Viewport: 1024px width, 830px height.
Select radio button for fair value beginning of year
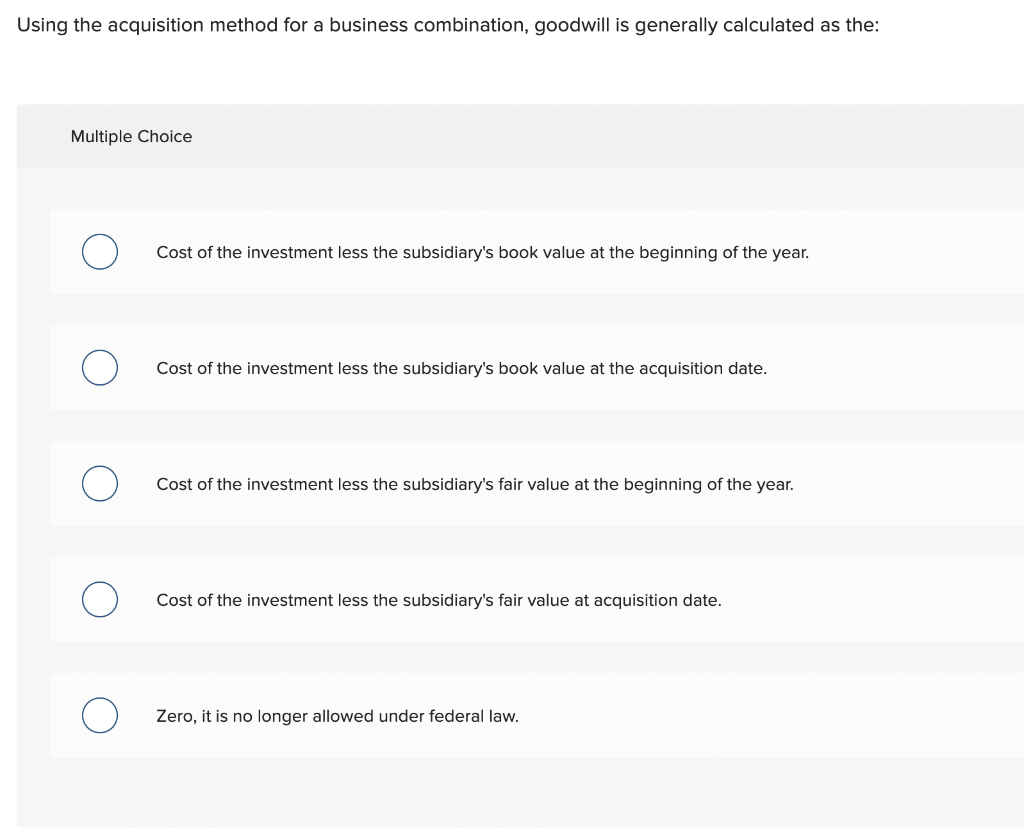click(x=99, y=484)
